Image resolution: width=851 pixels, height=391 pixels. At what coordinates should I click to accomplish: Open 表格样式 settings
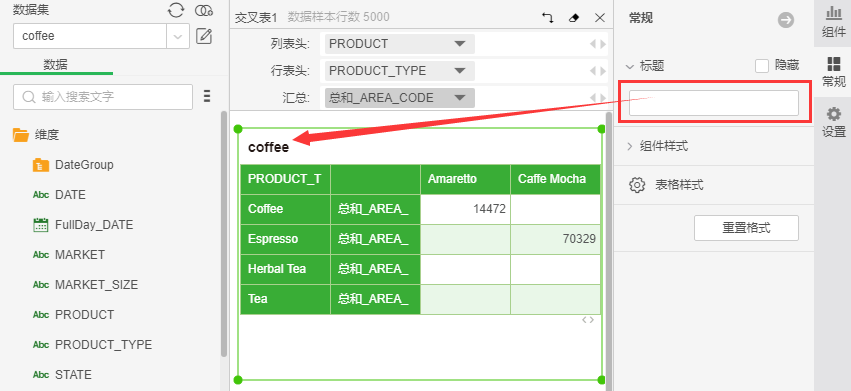[x=666, y=185]
